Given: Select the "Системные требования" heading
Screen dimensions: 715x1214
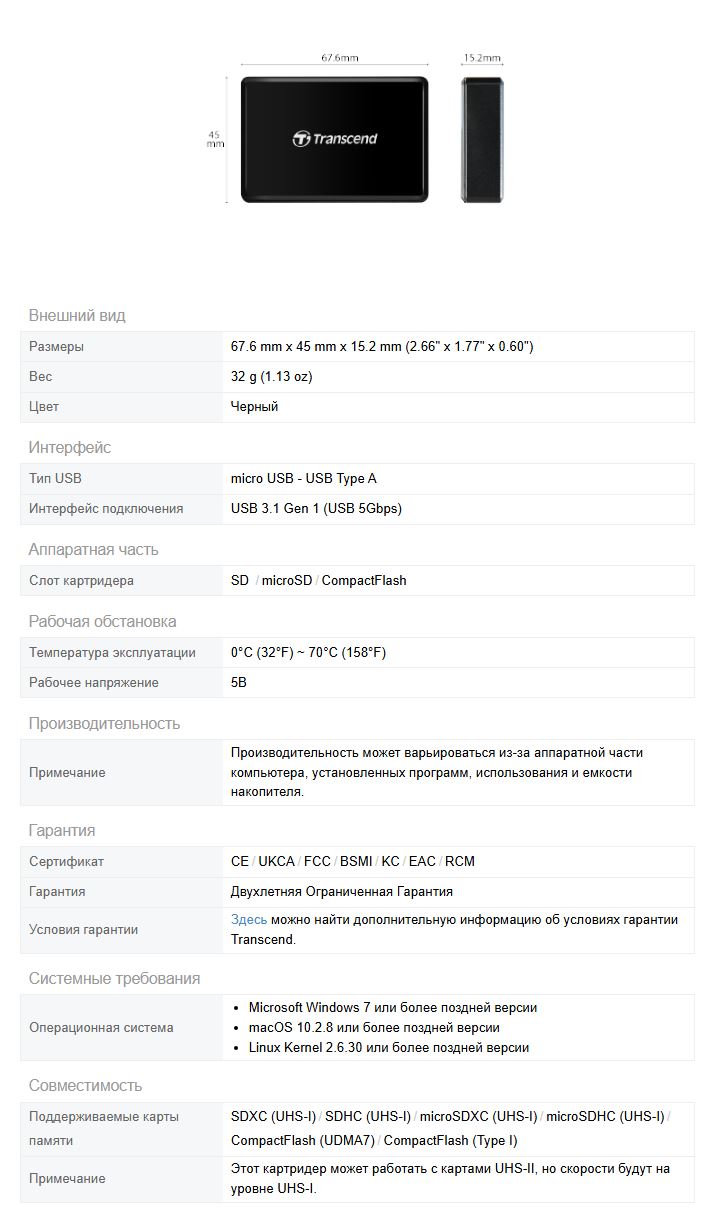Looking at the screenshot, I should (x=114, y=979).
